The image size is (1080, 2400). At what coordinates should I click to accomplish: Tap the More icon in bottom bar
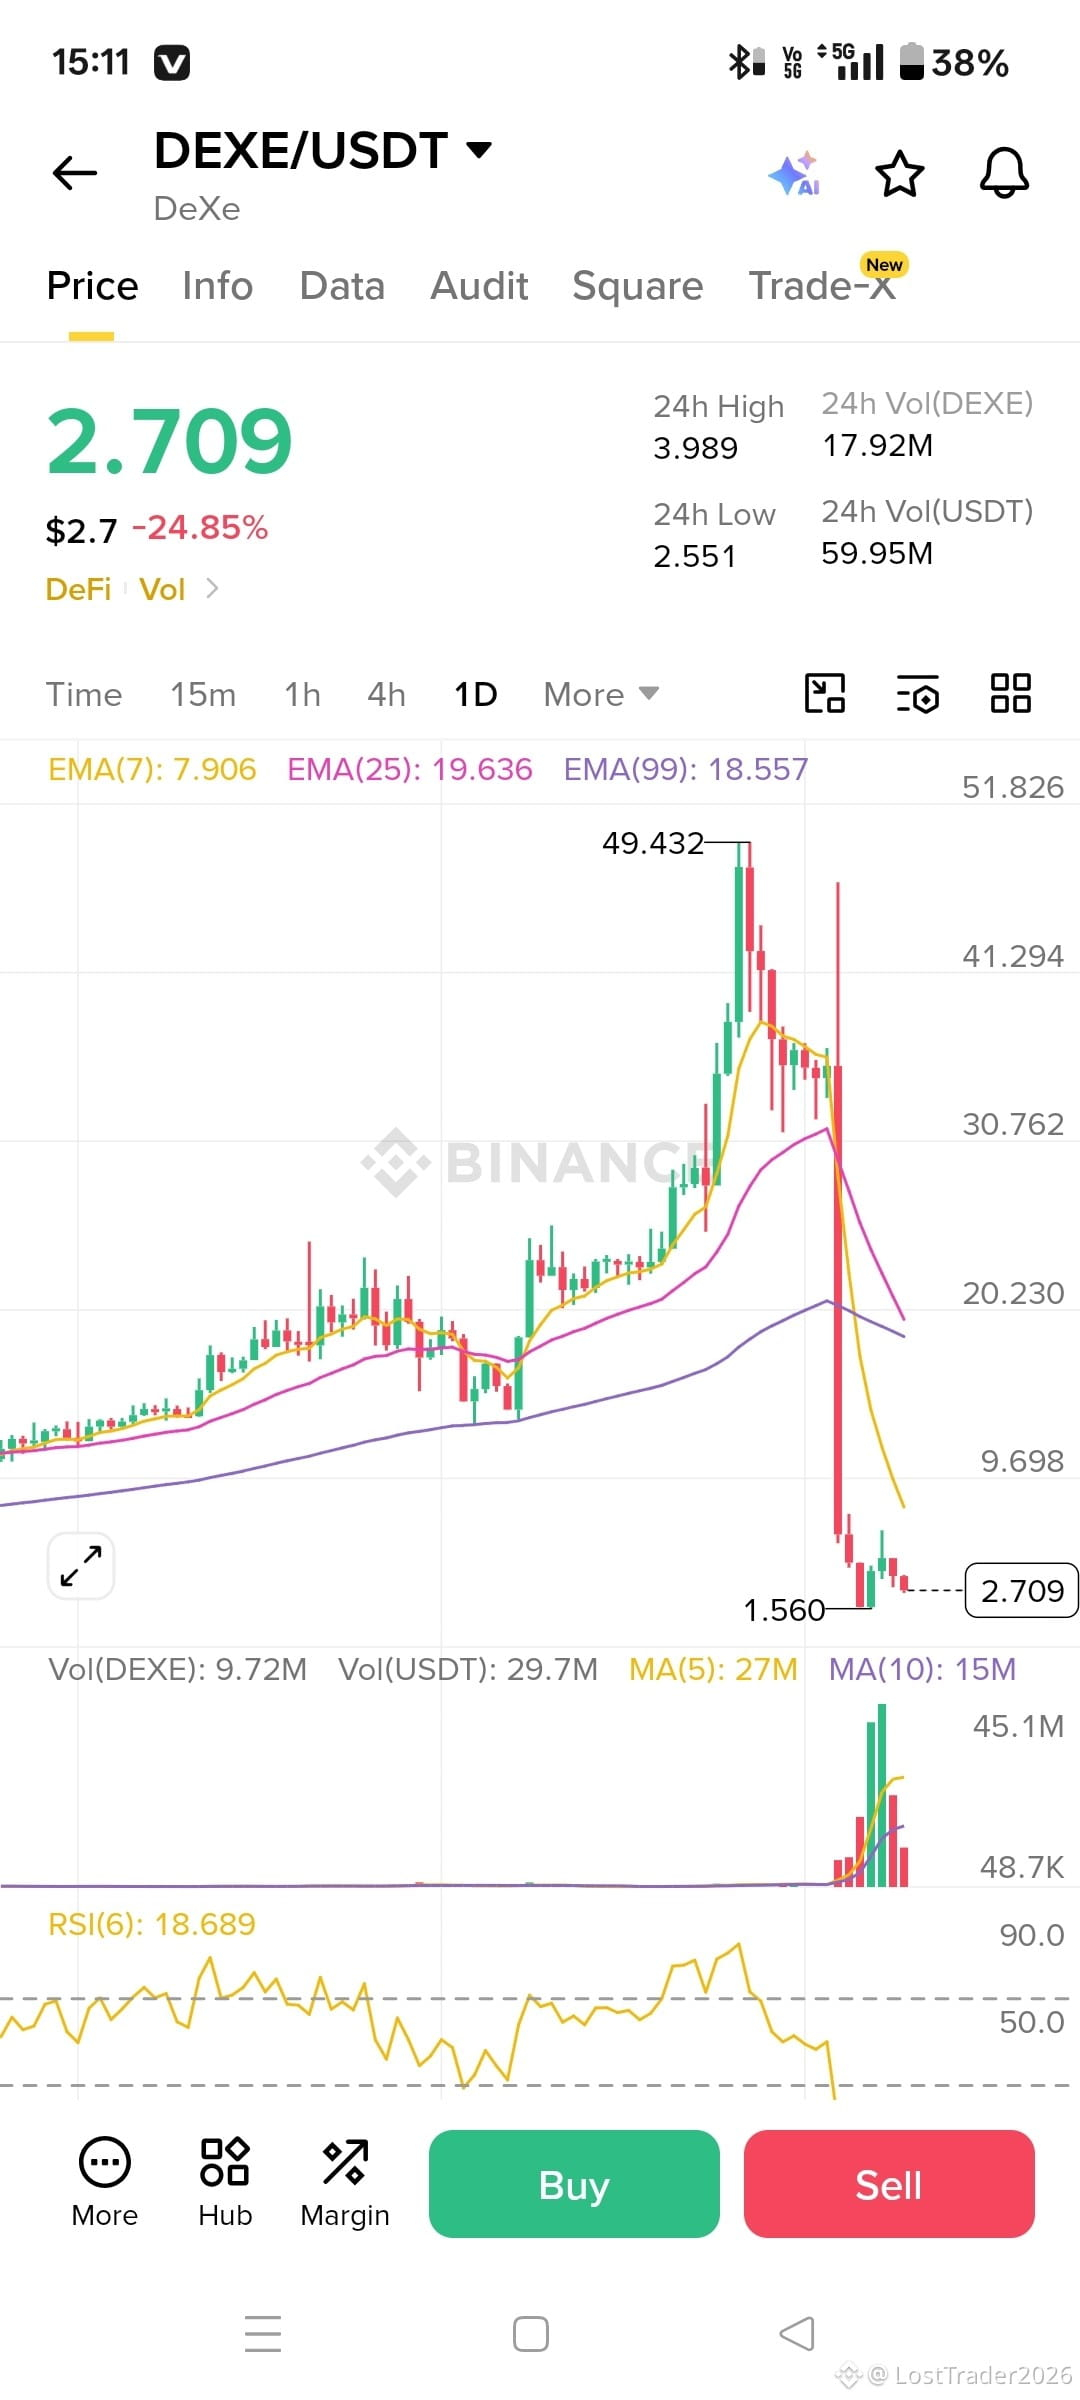coord(104,2184)
